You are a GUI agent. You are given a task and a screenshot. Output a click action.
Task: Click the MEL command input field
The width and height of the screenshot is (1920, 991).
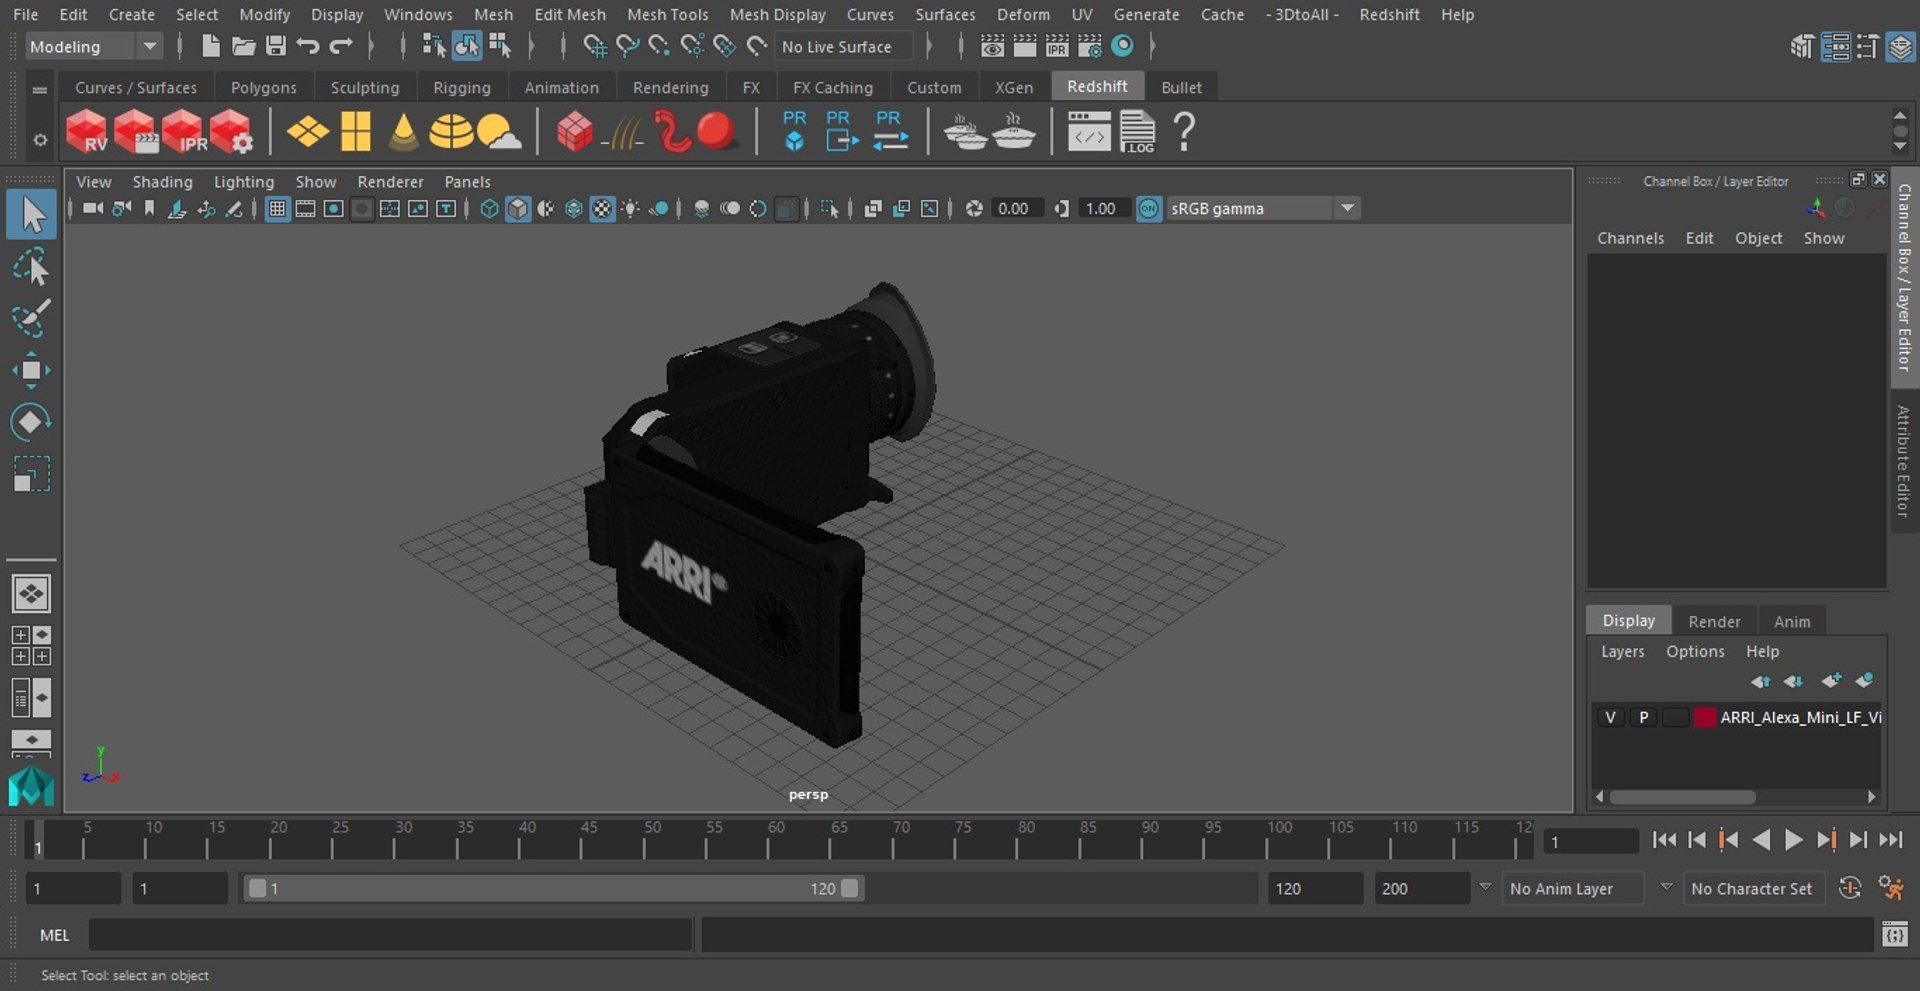(390, 935)
